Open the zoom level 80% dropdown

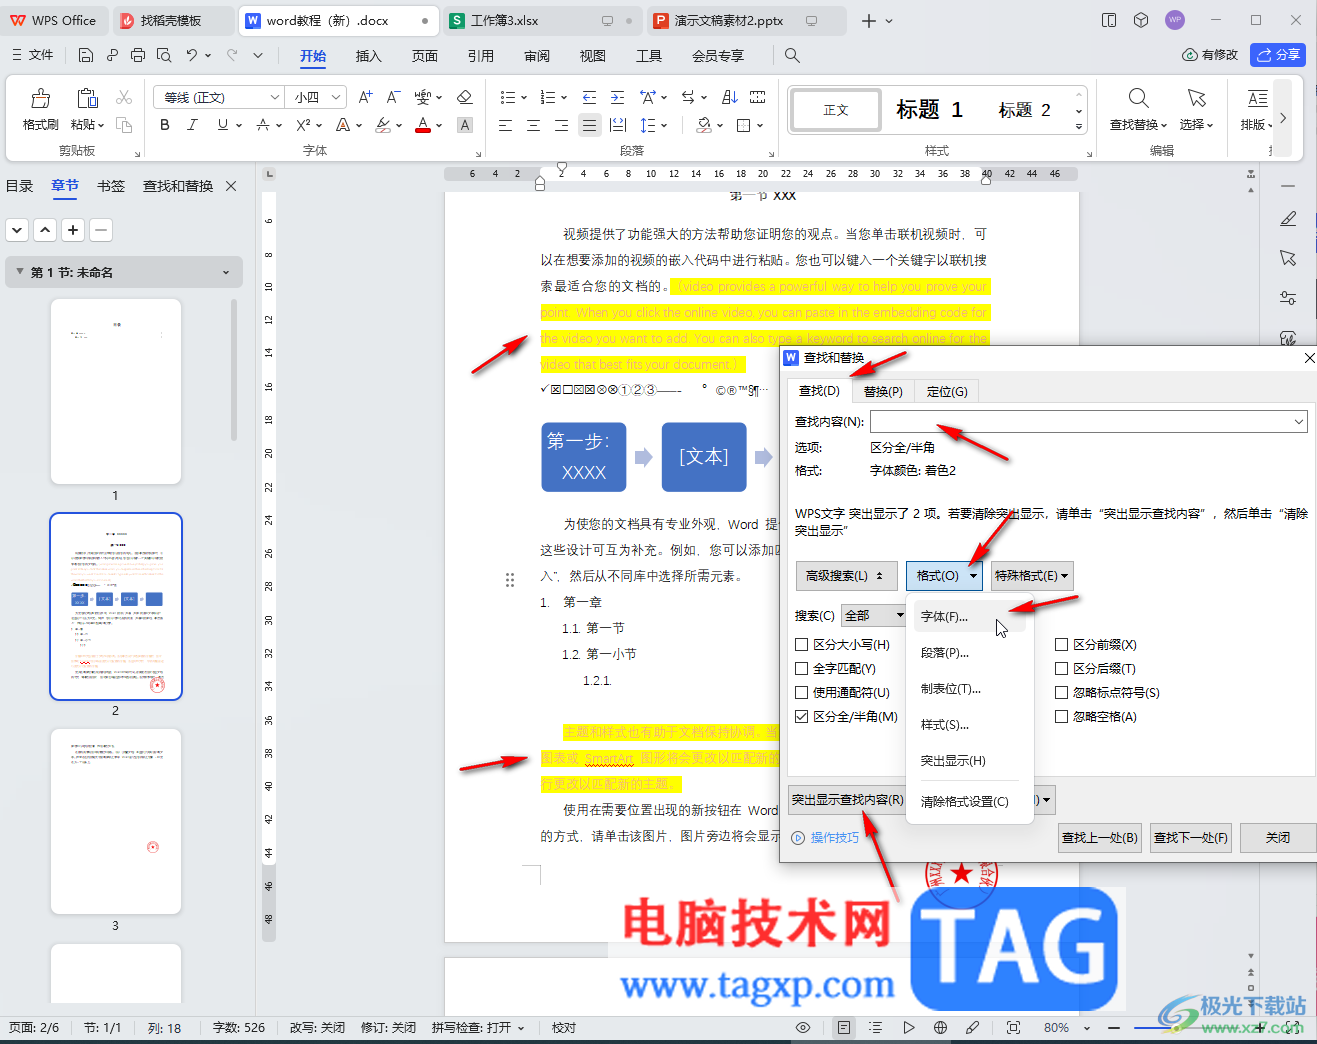[x=1087, y=1028]
